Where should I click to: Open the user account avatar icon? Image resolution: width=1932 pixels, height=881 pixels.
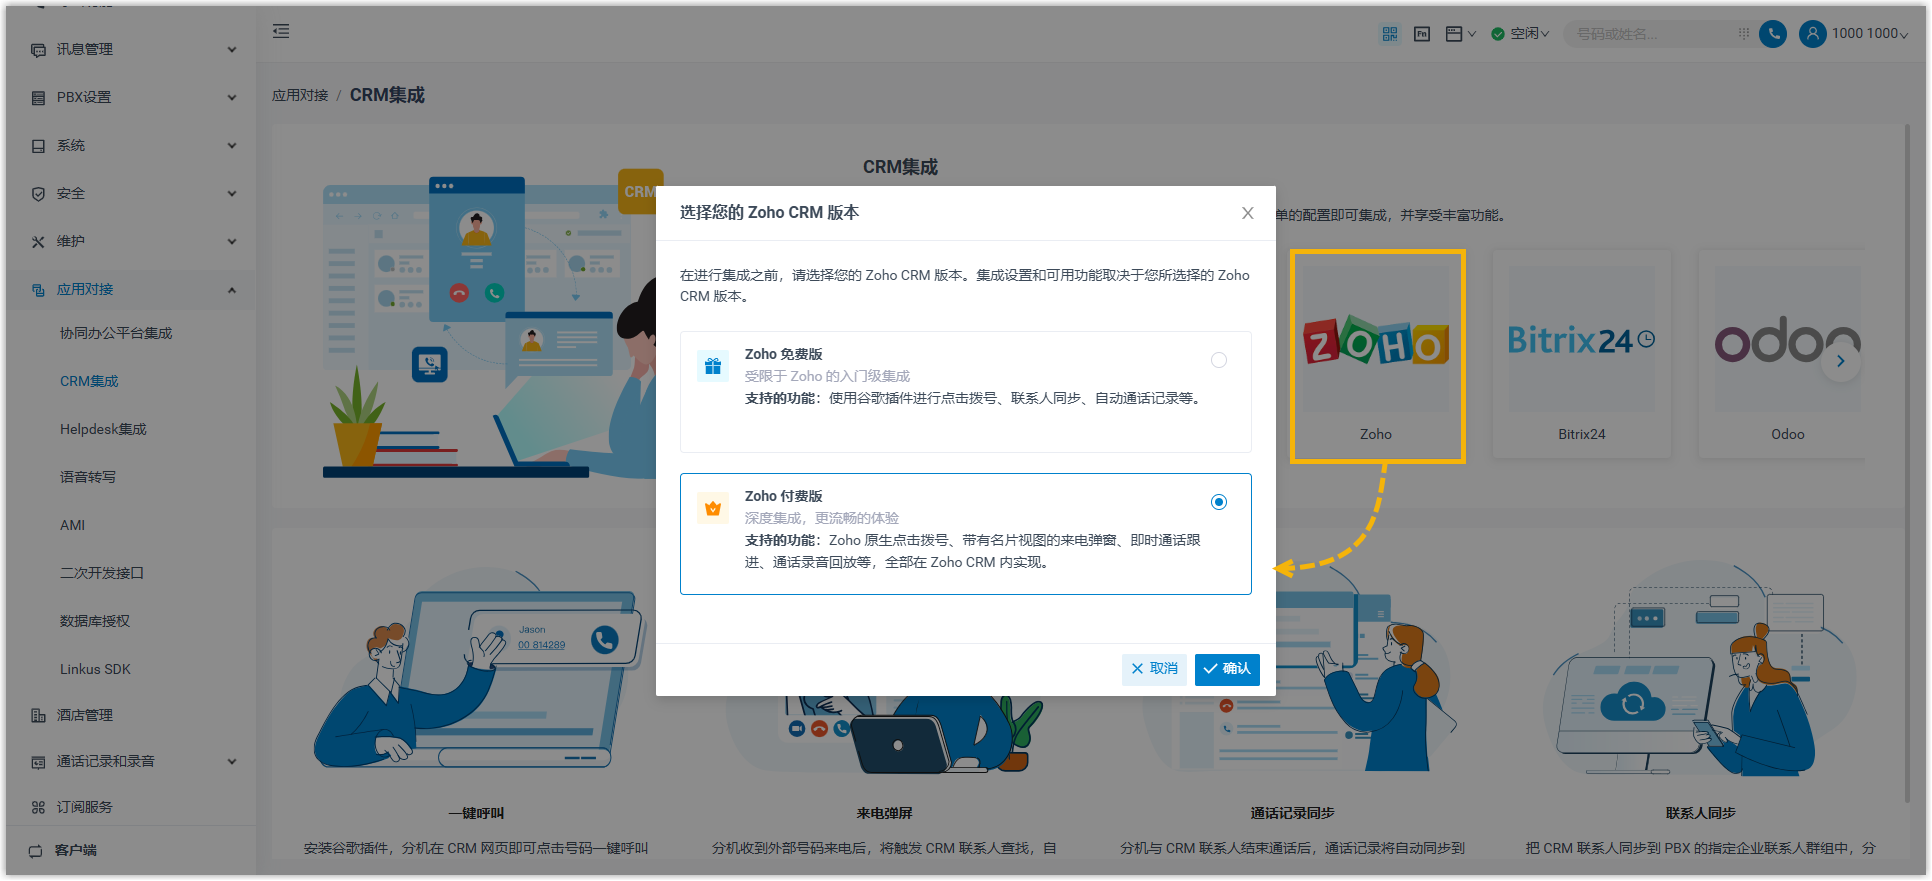pos(1812,34)
